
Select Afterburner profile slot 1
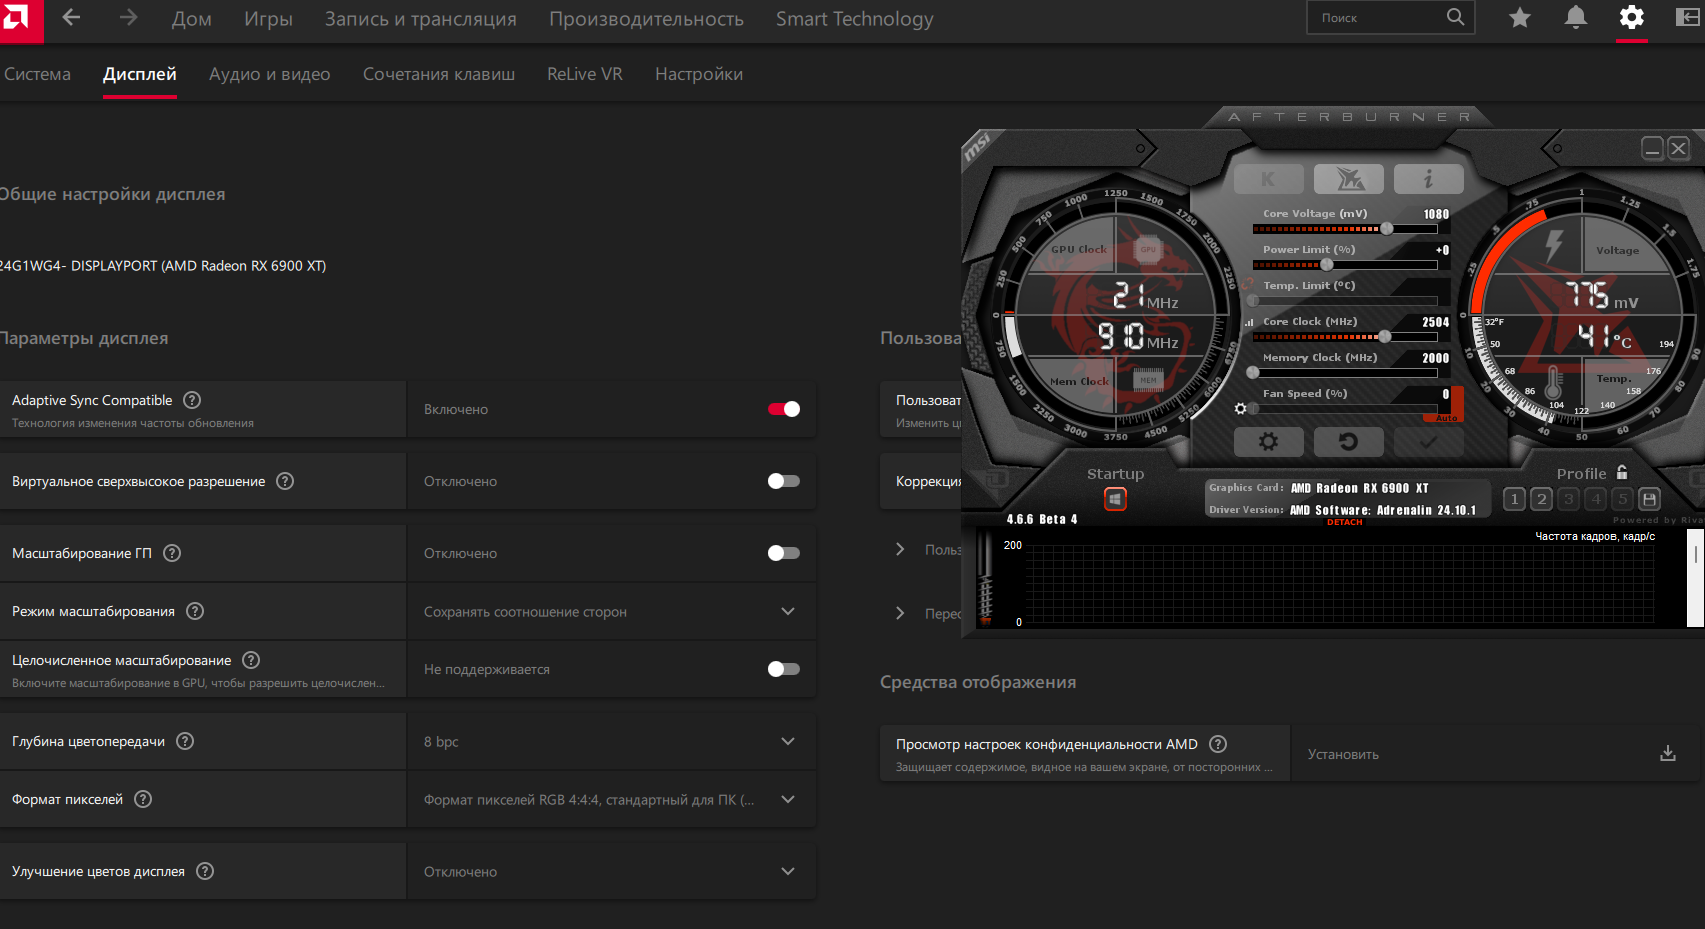pyautogui.click(x=1514, y=499)
